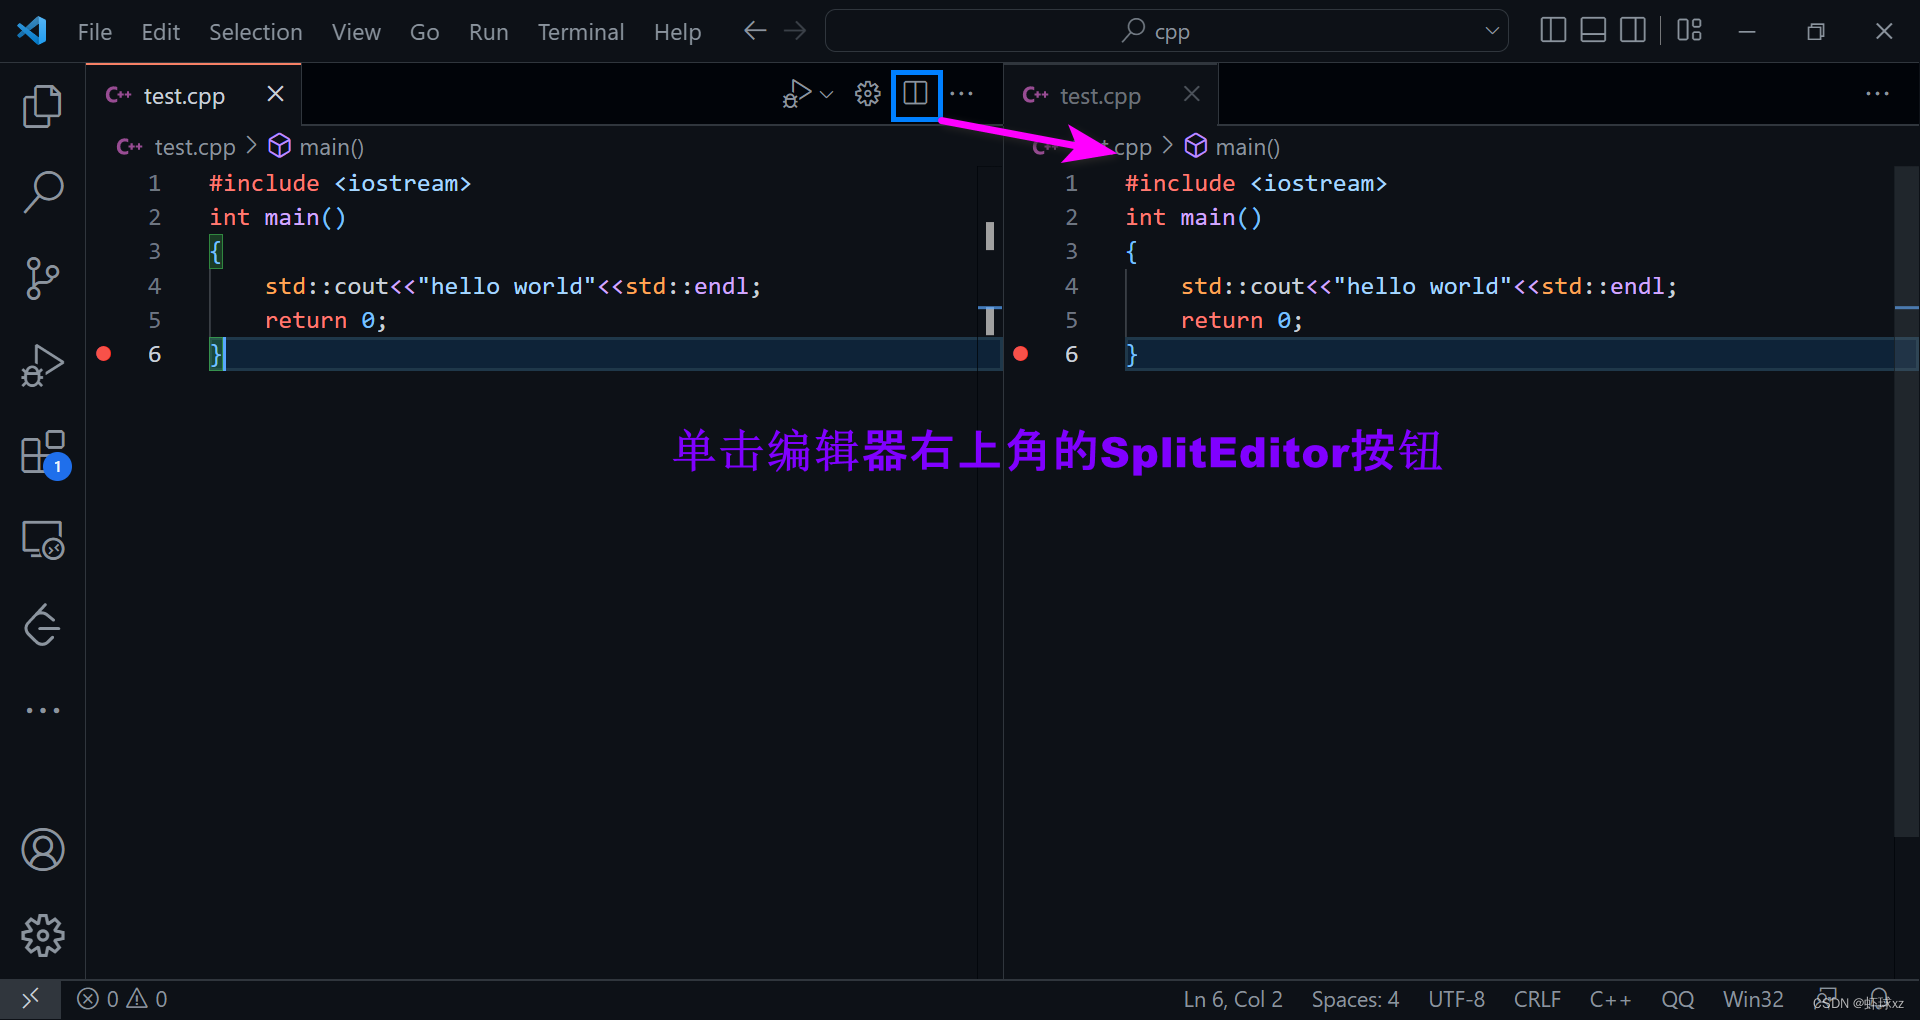1920x1020 pixels.
Task: Click main() breadcrumb in right editor
Action: (1247, 147)
